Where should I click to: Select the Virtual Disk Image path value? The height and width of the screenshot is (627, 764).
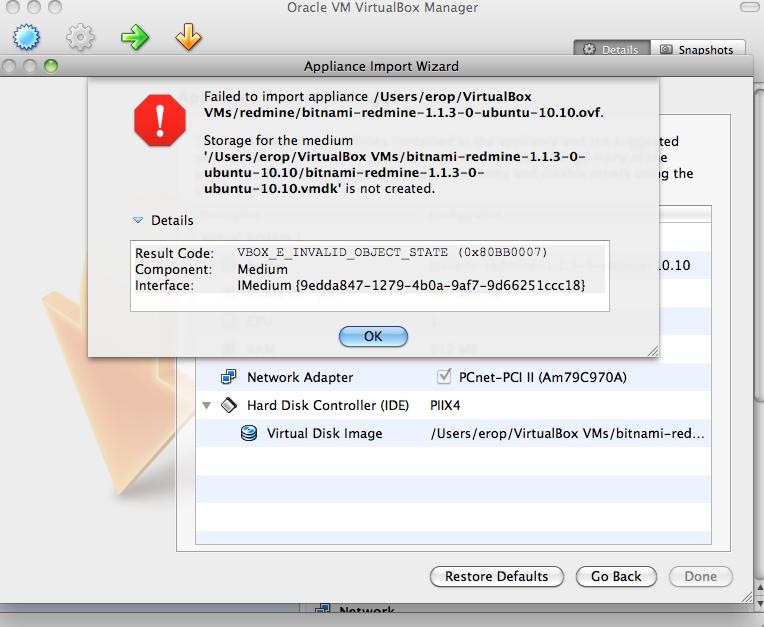[568, 433]
